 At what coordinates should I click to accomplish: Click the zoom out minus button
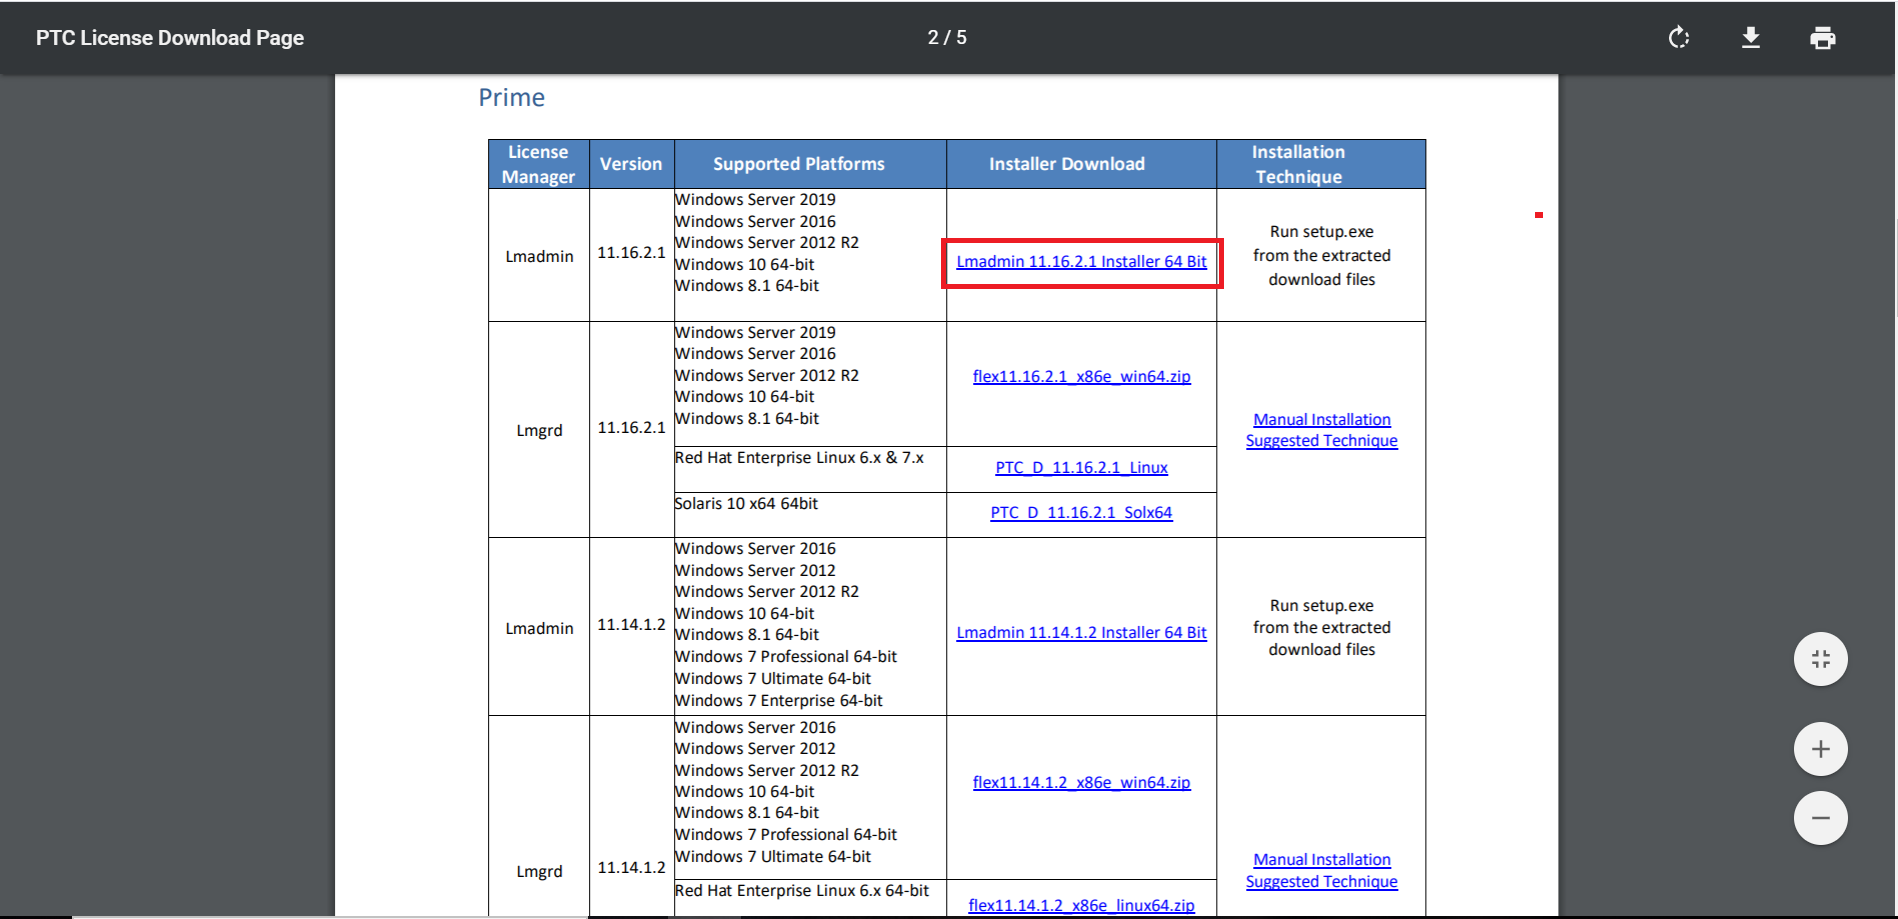1821,818
